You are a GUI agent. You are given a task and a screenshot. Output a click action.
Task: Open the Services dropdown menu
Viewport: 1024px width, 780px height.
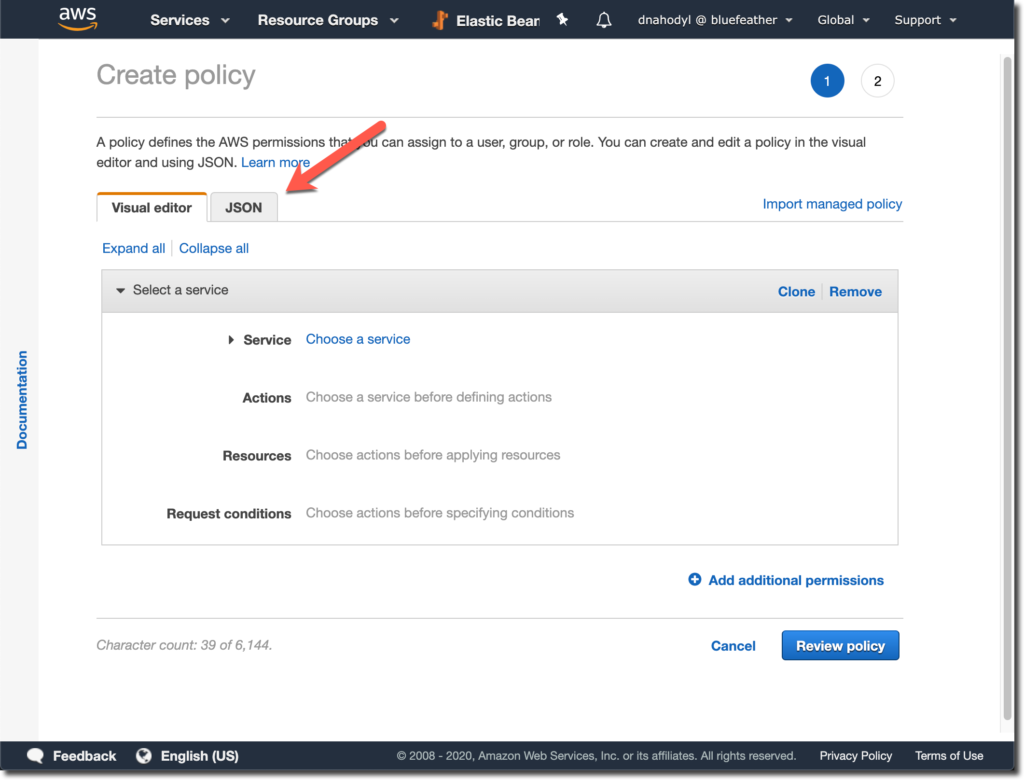click(x=190, y=20)
